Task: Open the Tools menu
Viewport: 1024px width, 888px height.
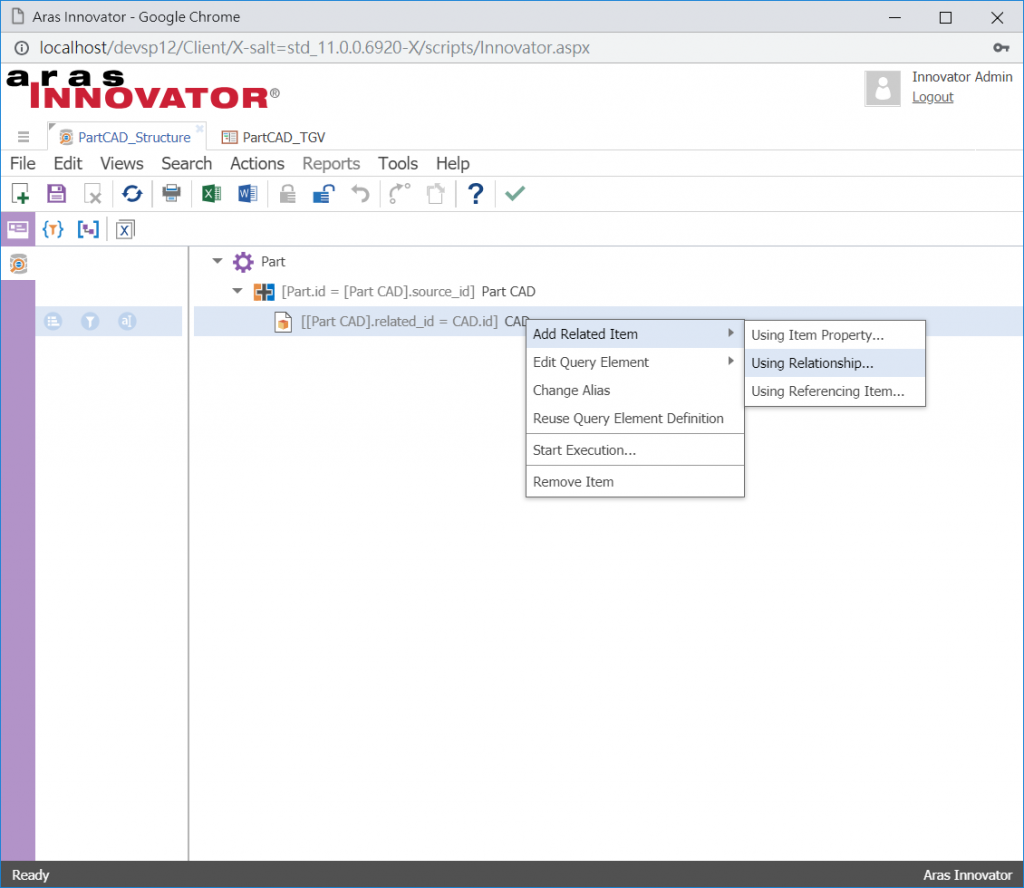Action: 398,163
